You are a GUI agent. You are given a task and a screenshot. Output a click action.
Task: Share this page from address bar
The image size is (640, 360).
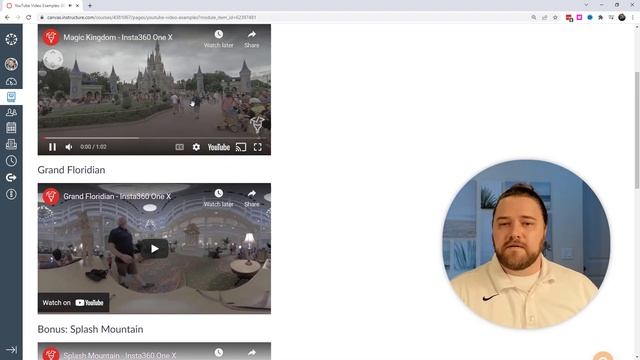[544, 18]
